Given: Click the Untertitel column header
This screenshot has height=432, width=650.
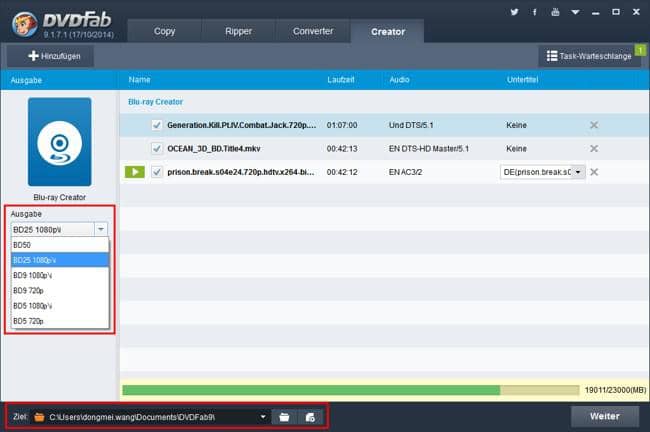Looking at the screenshot, I should click(522, 80).
